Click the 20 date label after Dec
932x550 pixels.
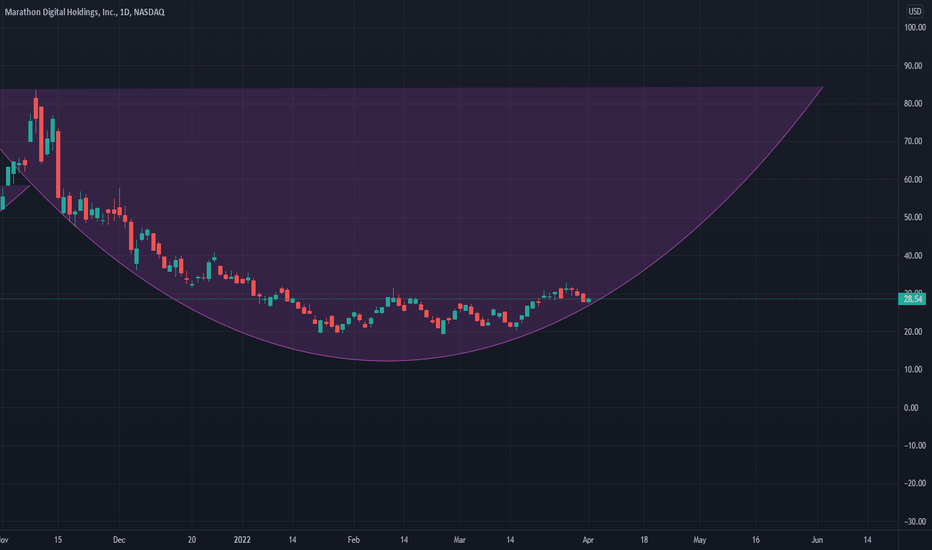pos(191,540)
